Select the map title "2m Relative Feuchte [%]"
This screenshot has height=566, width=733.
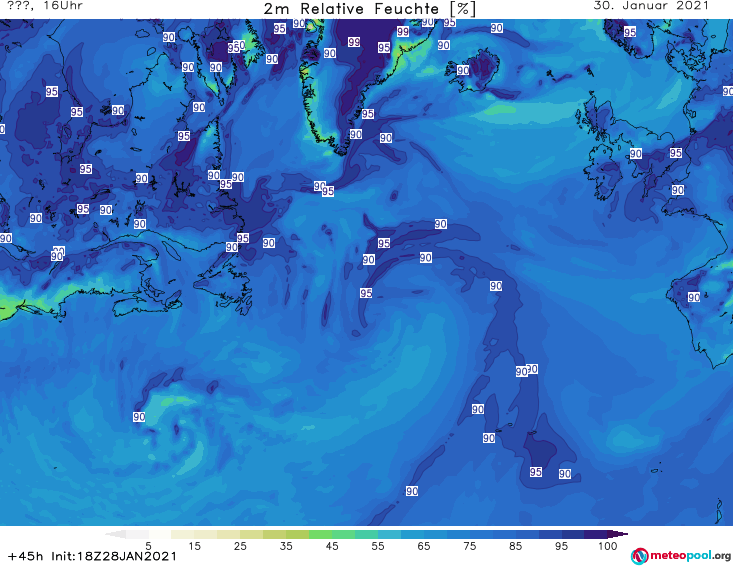pyautogui.click(x=370, y=9)
